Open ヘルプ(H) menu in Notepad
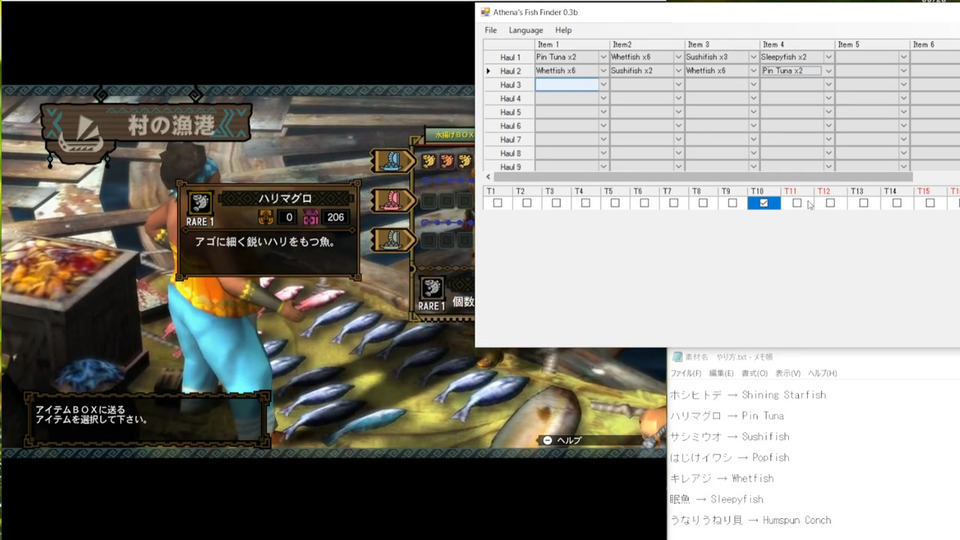Viewport: 960px width, 540px height. point(822,373)
